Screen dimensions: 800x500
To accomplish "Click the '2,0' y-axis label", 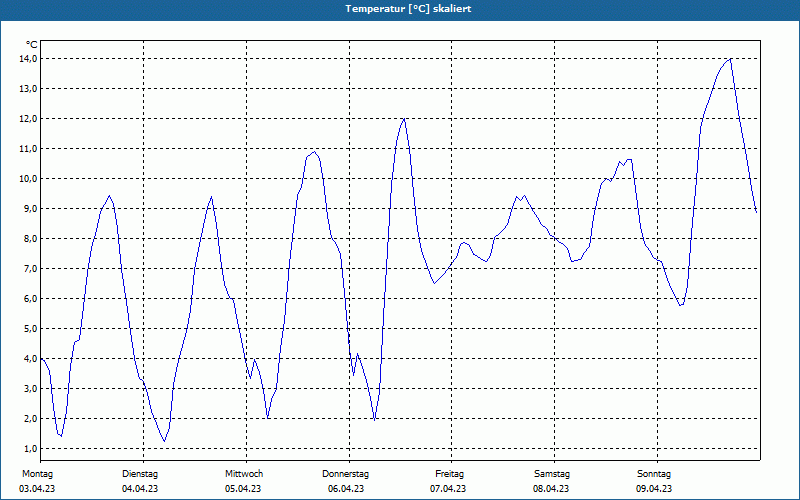I will click(31, 418).
